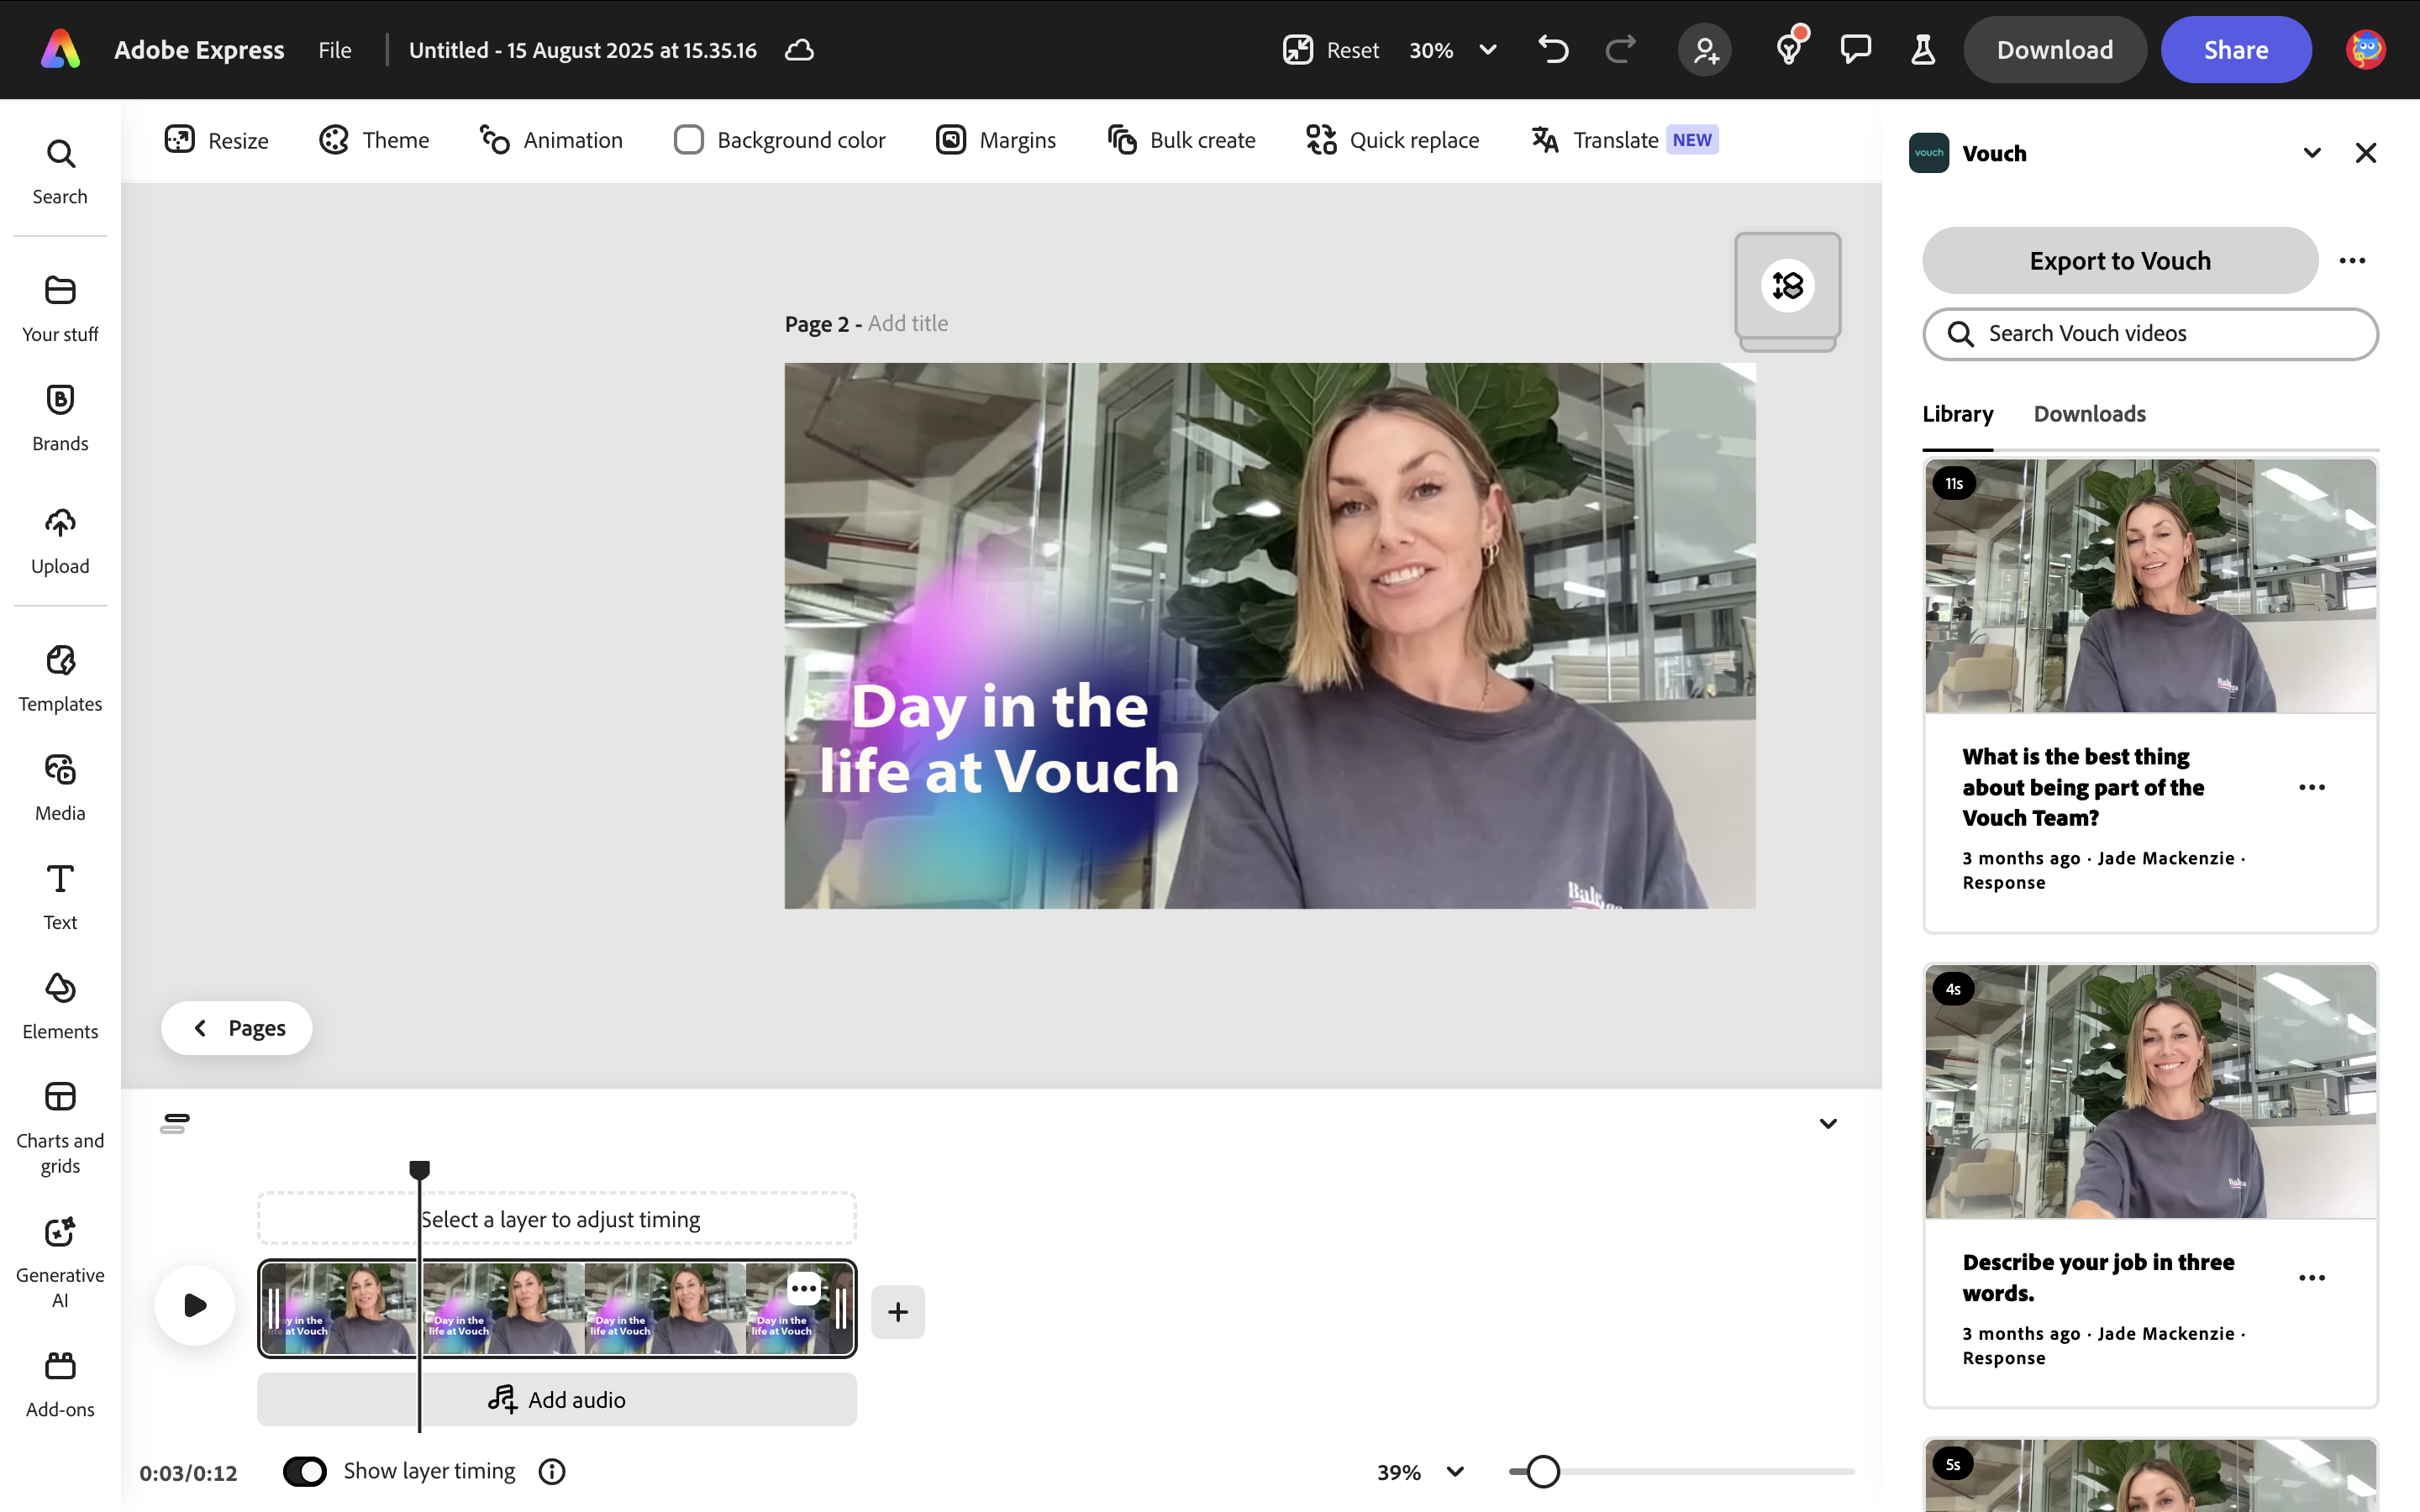Open options for 'Describe your job' video
Viewport: 2420px width, 1512px height.
(2312, 1277)
